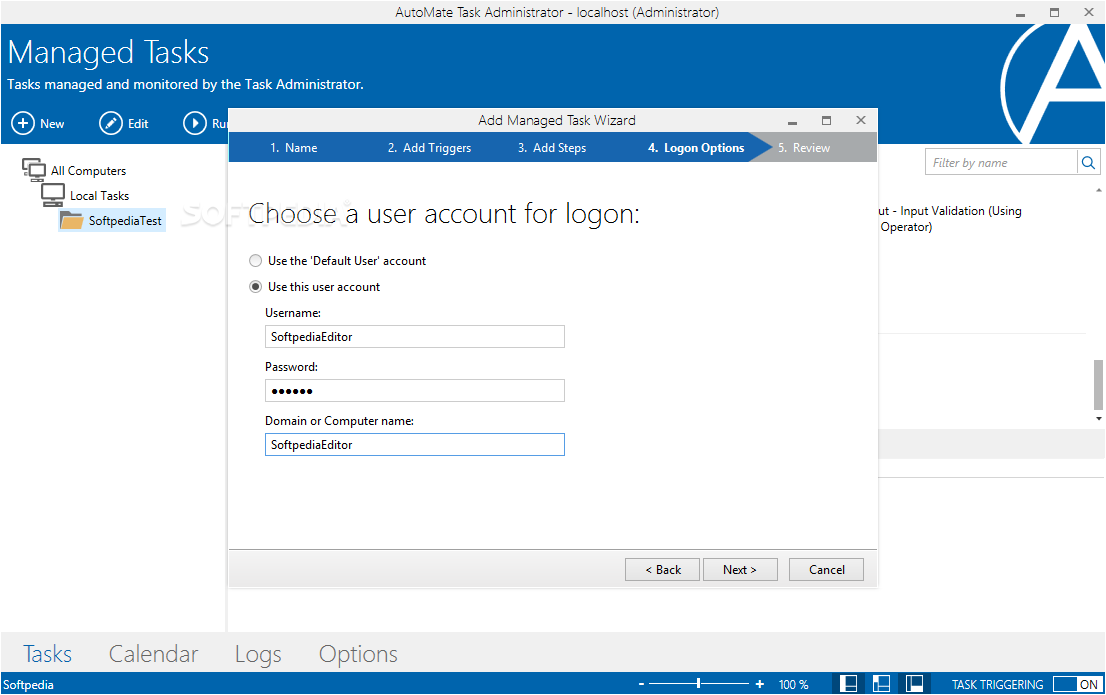Click the Edit label in toolbar
The width and height of the screenshot is (1106, 695).
(138, 124)
